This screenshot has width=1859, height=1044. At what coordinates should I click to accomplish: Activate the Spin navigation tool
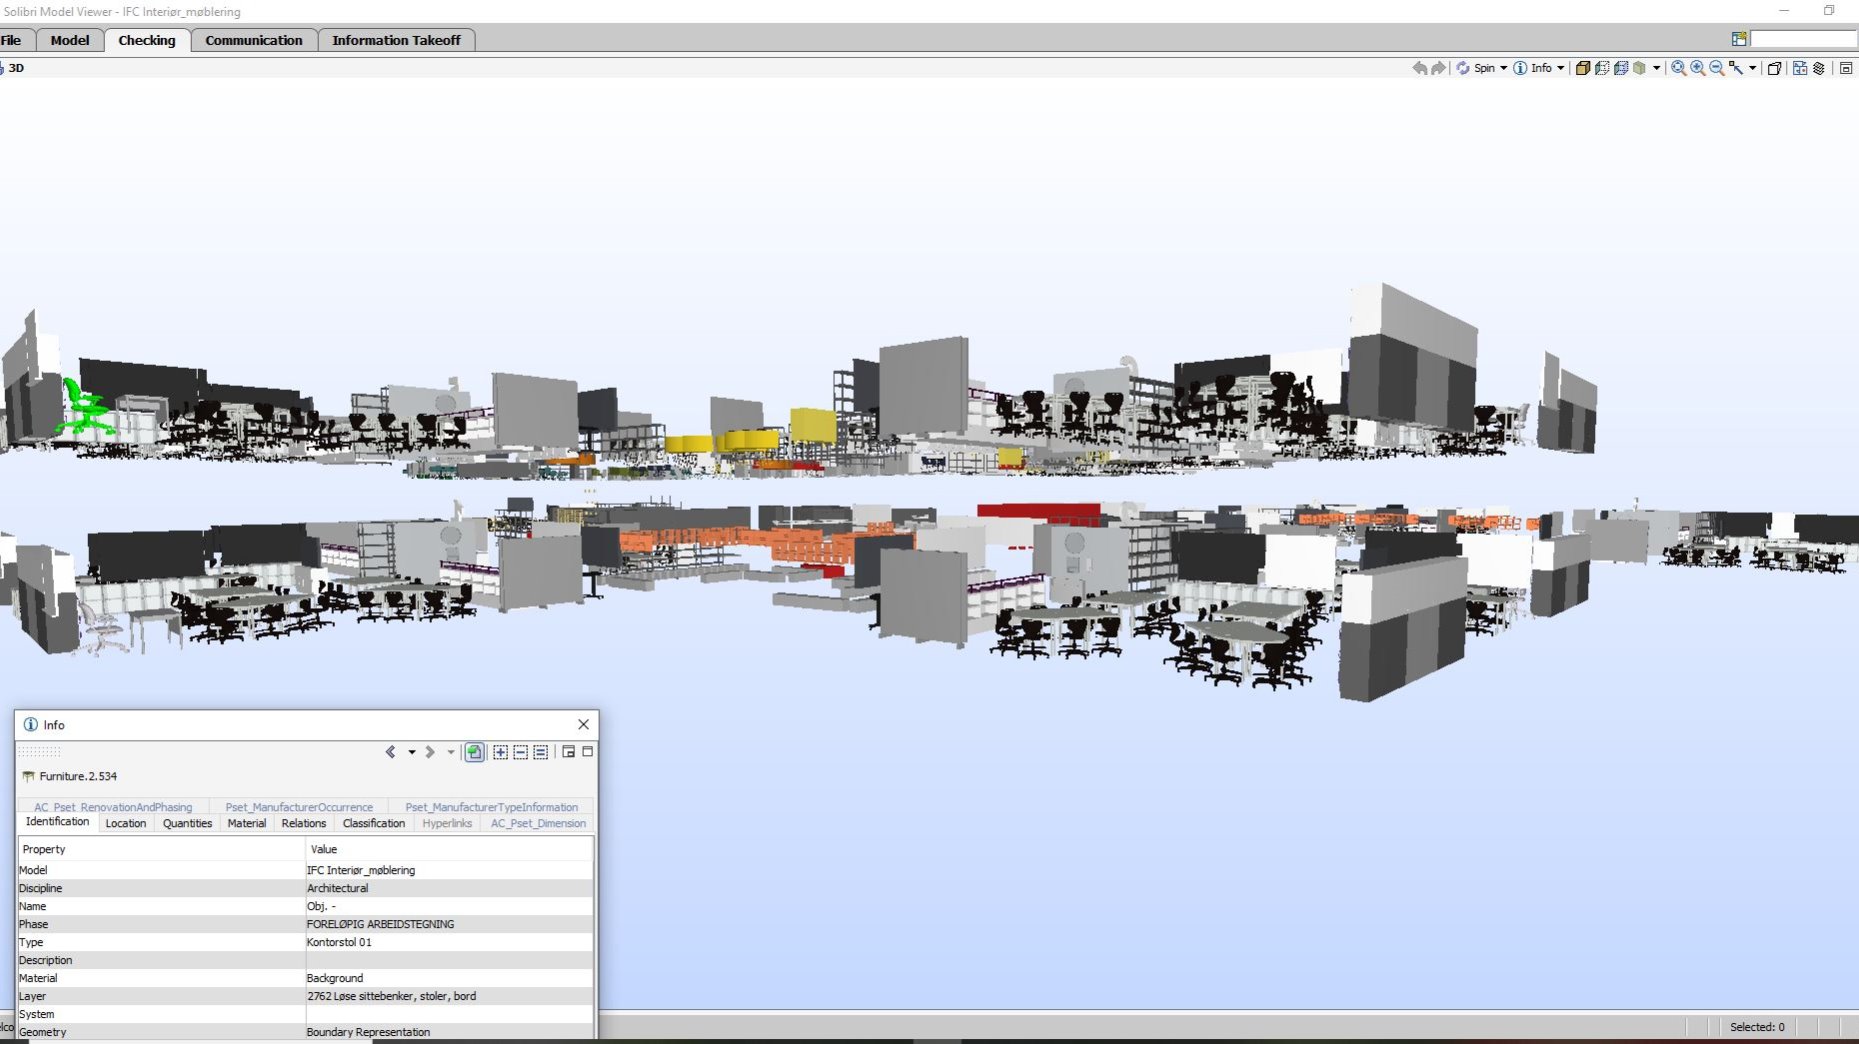[x=1476, y=68]
